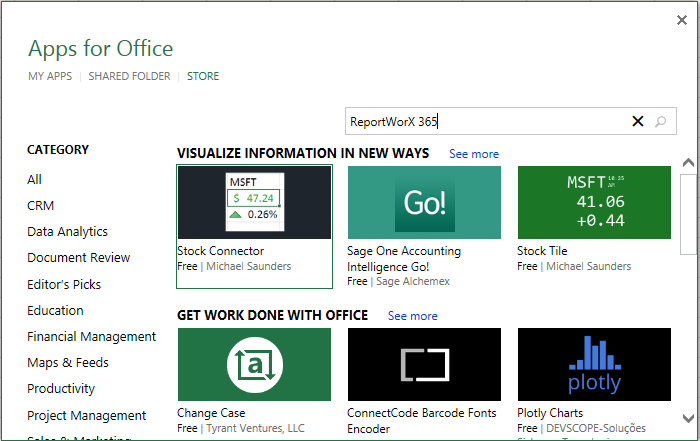This screenshot has width=700, height=441.
Task: Select the Education category
Action: coord(55,310)
